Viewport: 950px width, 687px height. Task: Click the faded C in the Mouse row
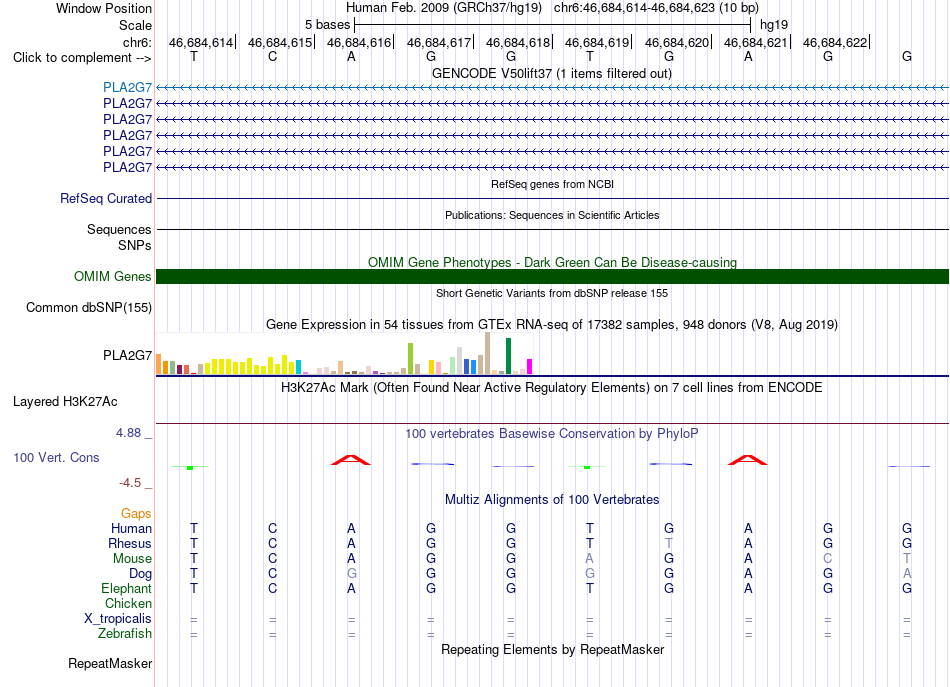(x=828, y=559)
